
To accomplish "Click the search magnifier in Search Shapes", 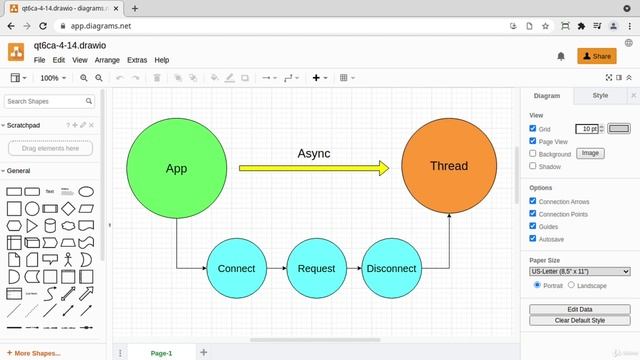I will click(x=89, y=101).
